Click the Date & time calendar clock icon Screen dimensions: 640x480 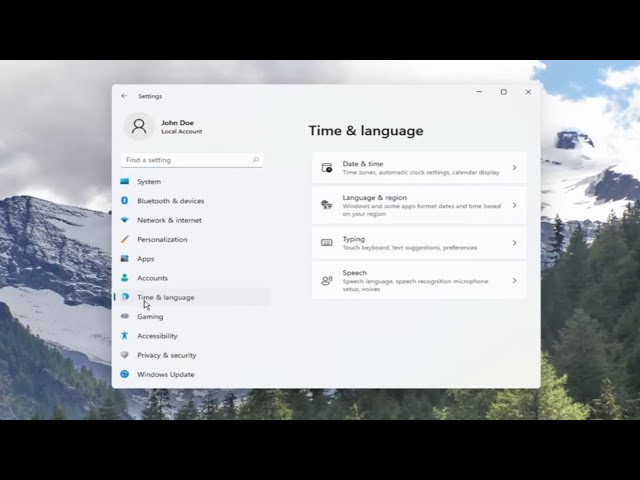point(327,168)
